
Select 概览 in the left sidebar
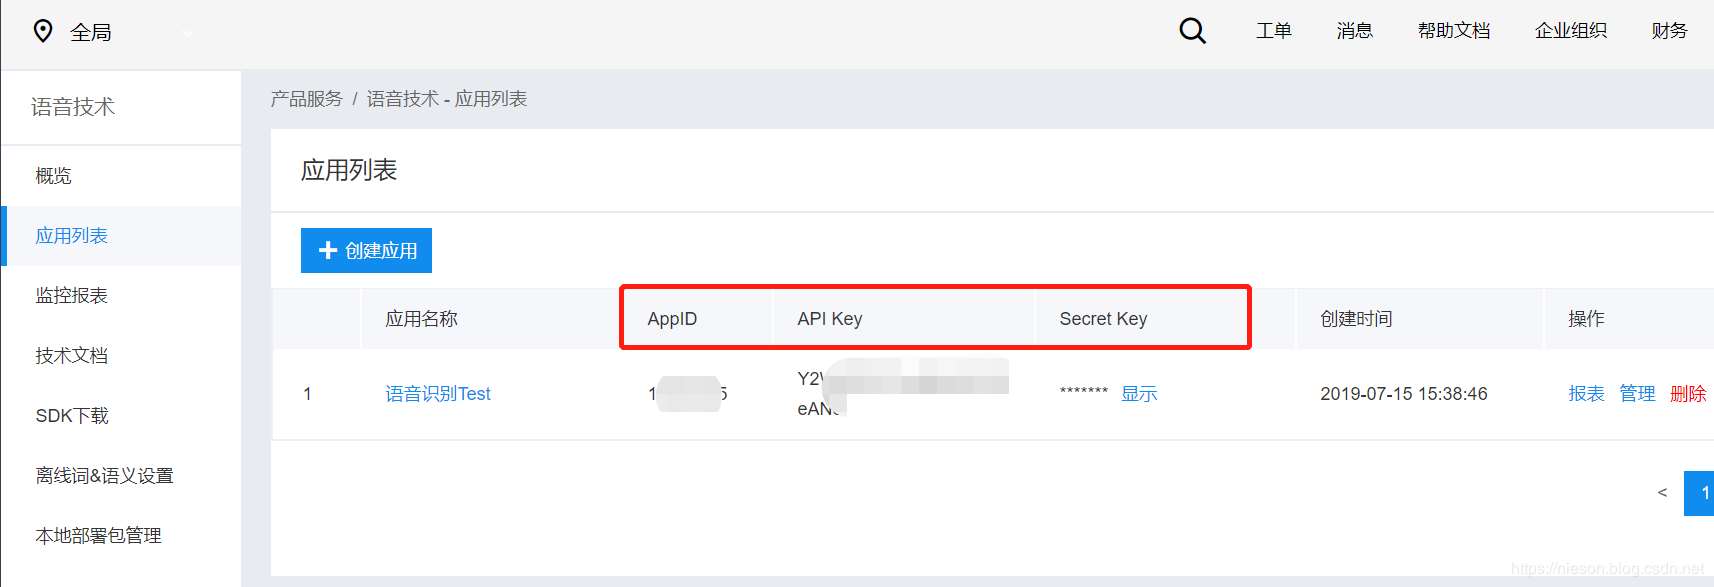(x=54, y=176)
